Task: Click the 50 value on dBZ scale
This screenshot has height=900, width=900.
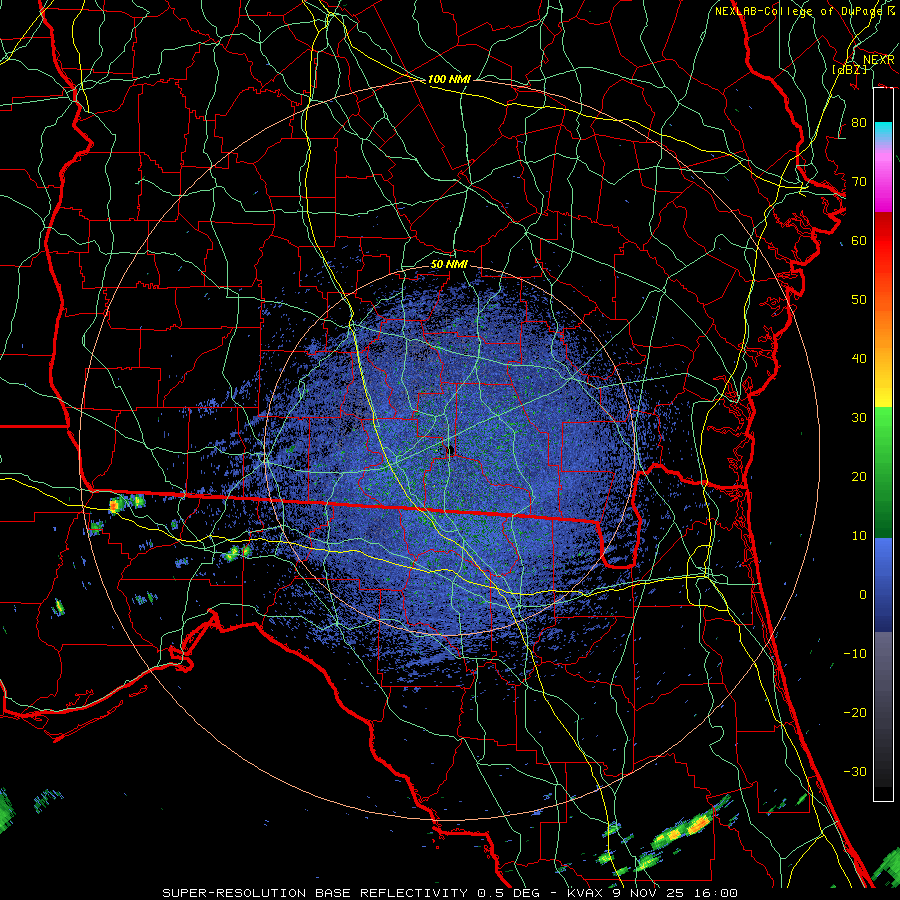Action: (859, 300)
